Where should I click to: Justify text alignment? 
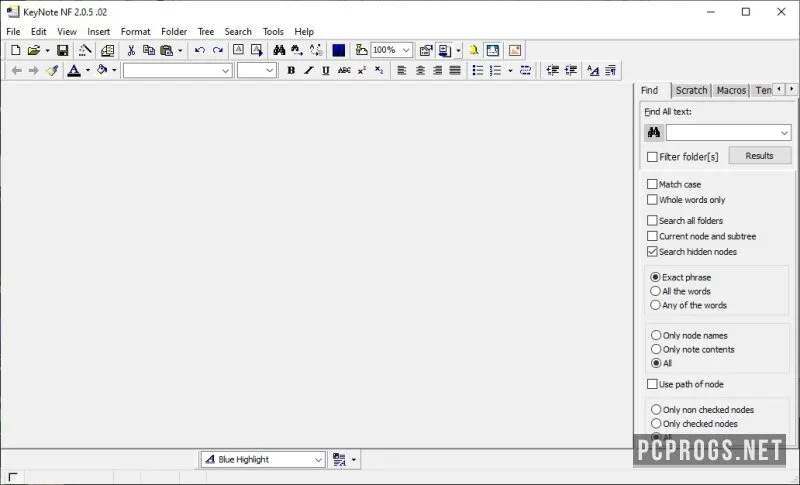(x=455, y=70)
